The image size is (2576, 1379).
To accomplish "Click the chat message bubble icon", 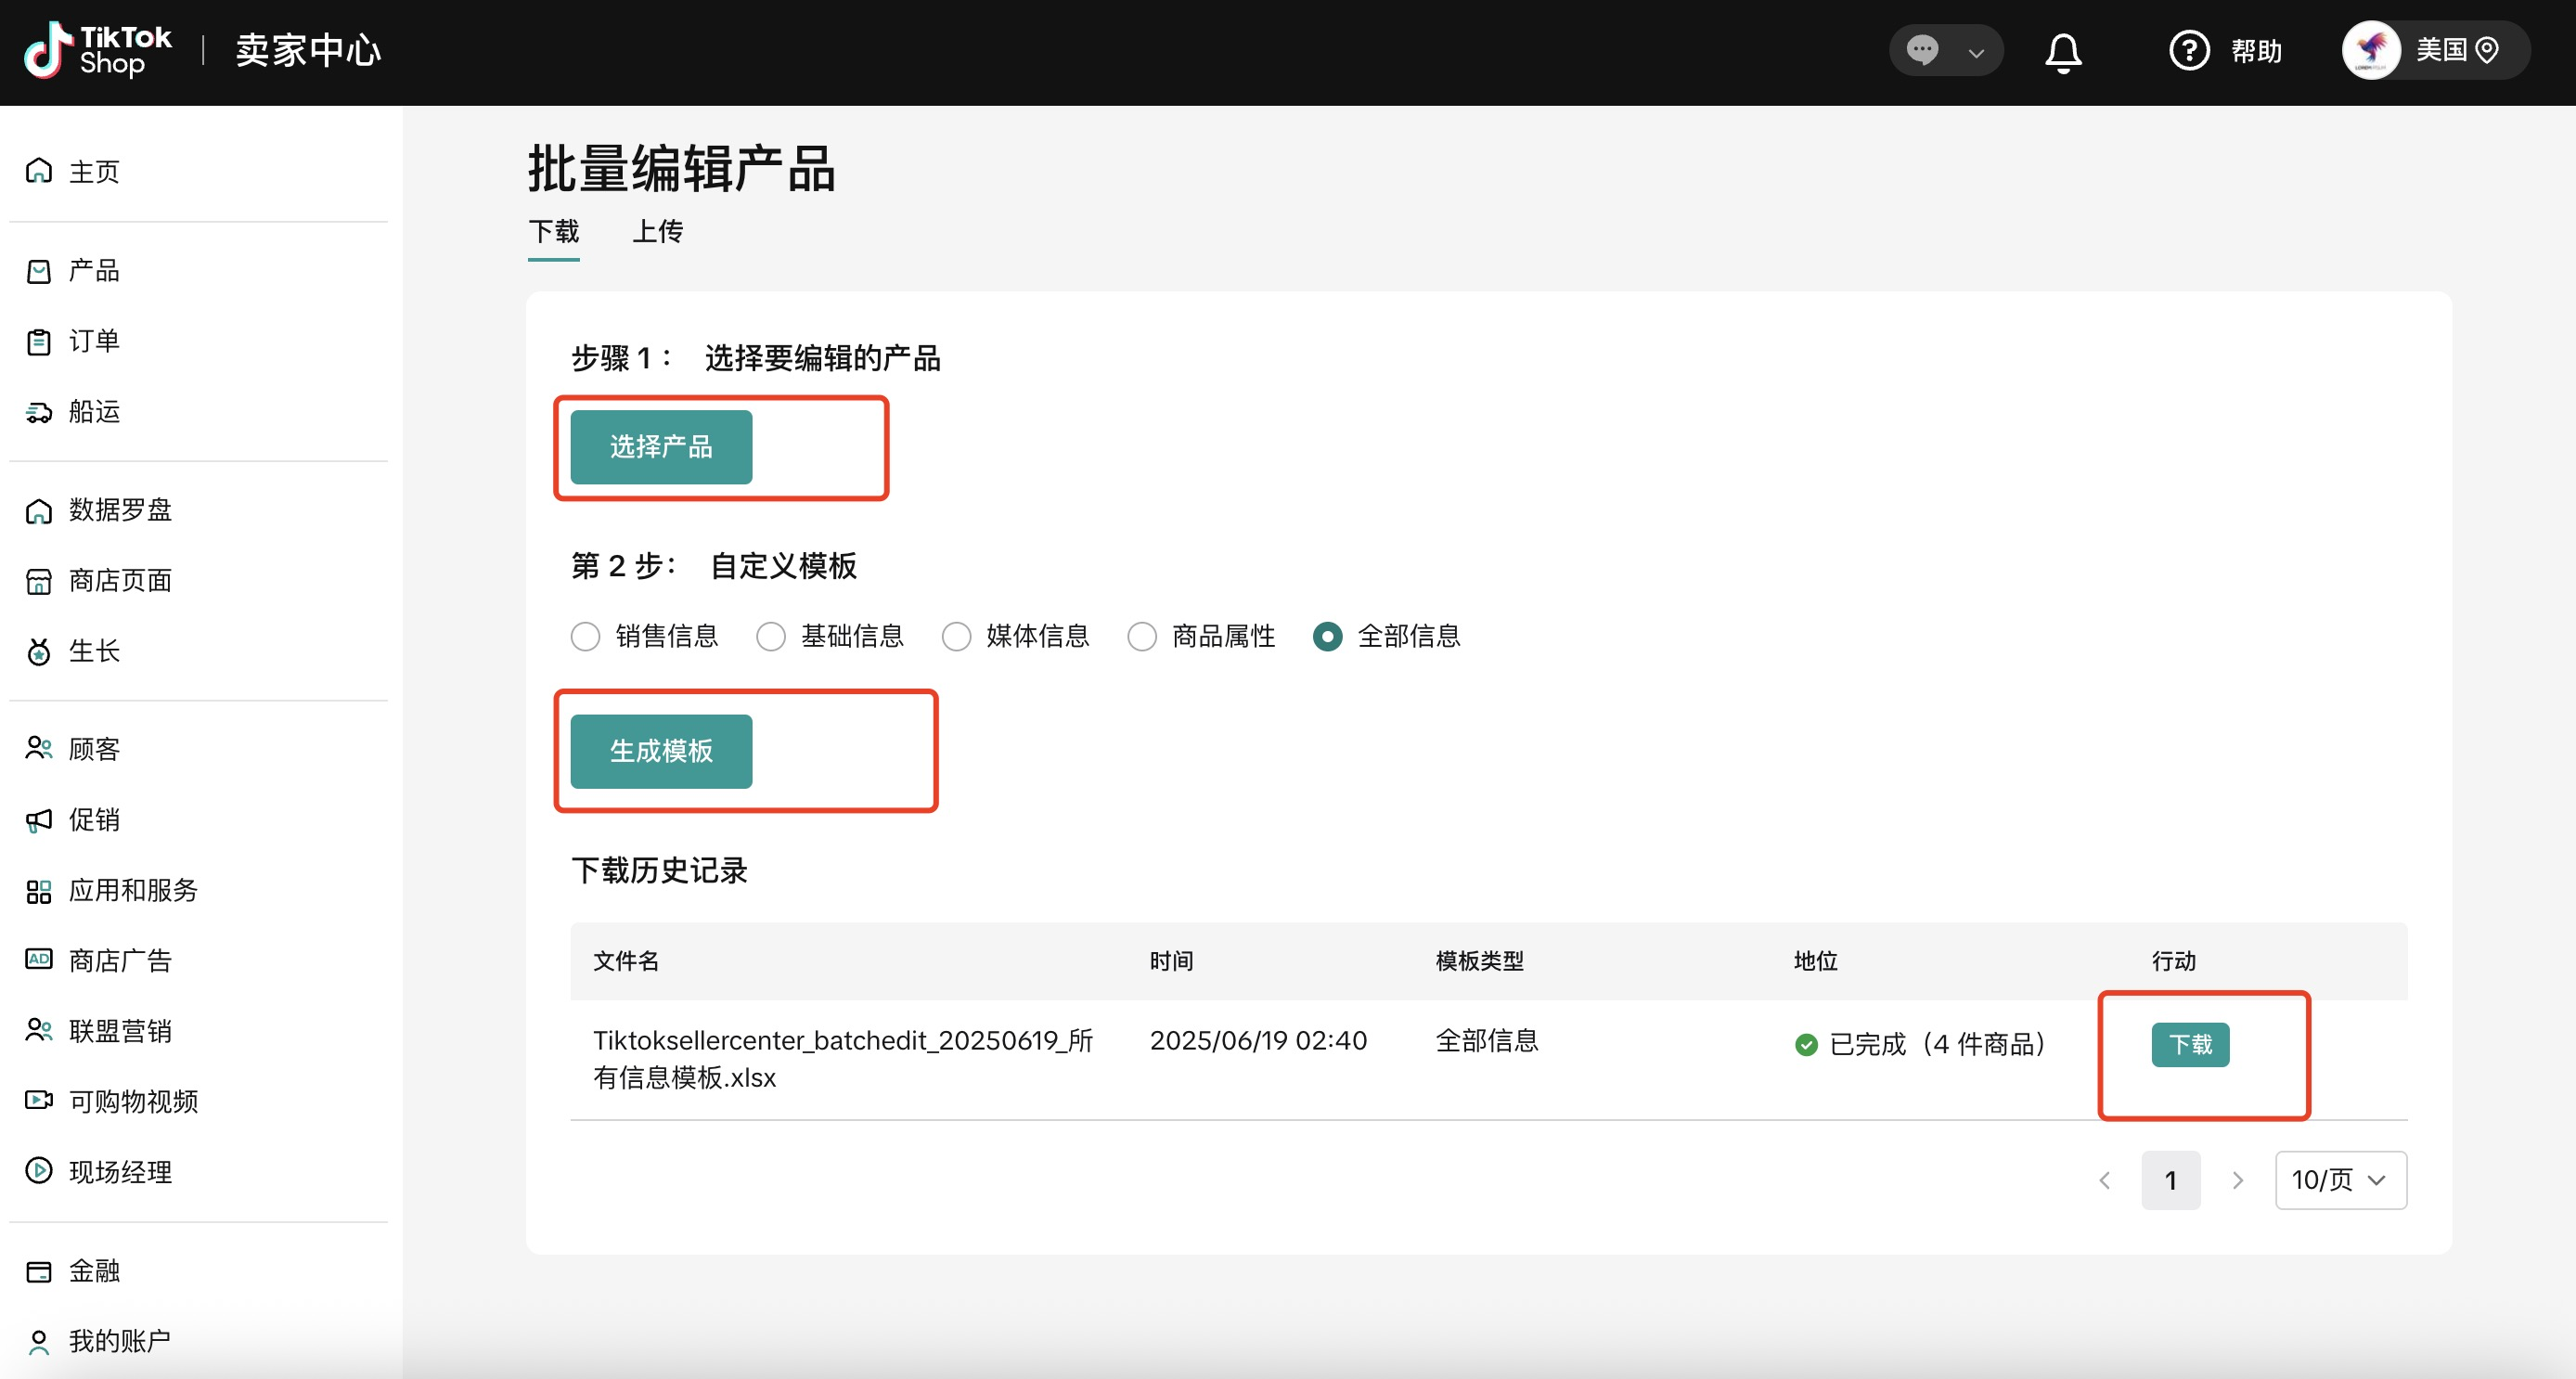I will [1922, 50].
